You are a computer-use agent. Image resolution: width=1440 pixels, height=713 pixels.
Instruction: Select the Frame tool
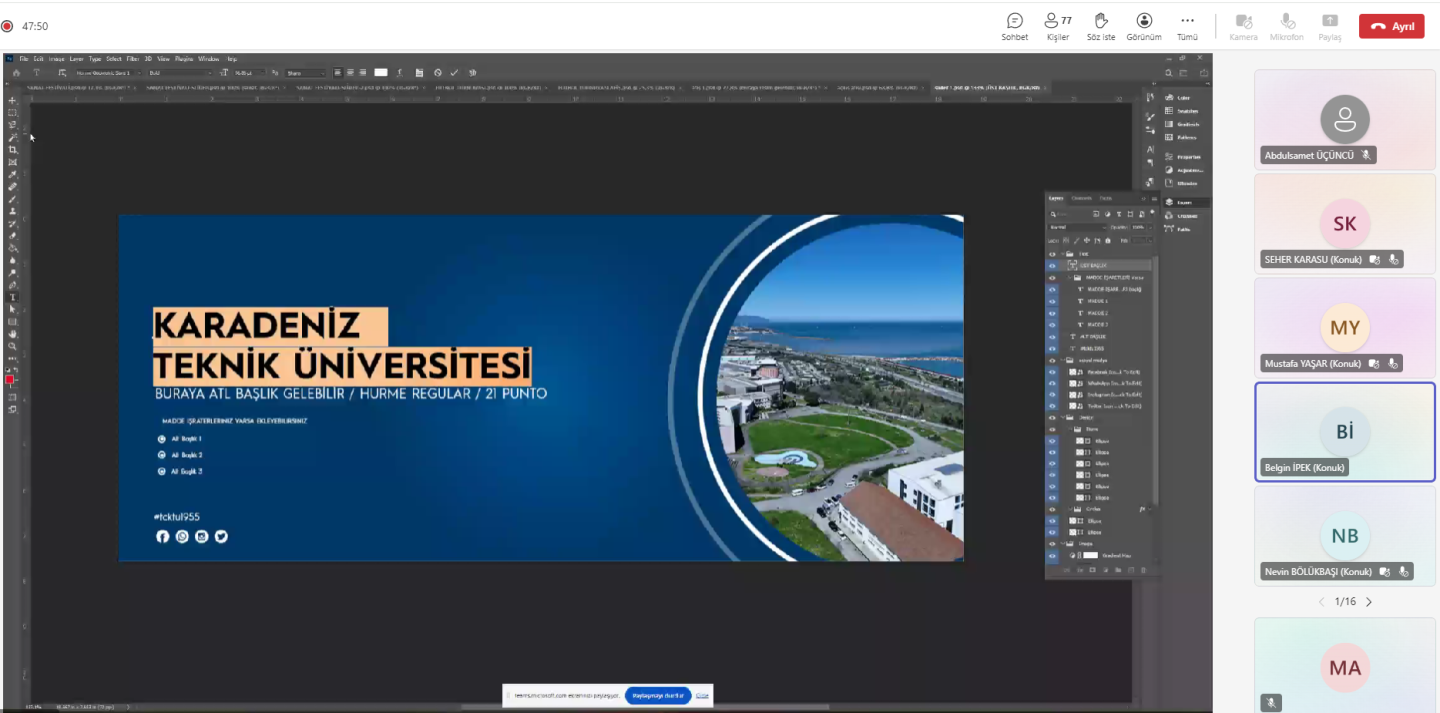coord(12,162)
